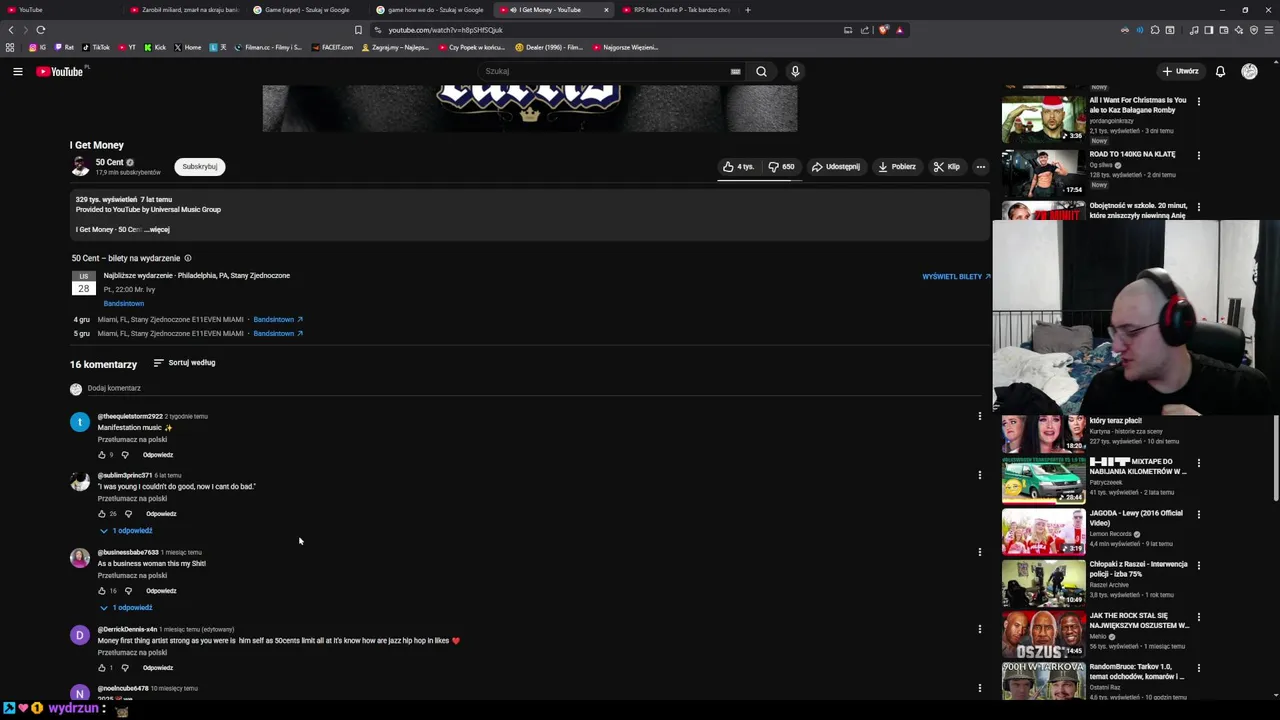Open the YouTube guide hamburger menu
This screenshot has height=720, width=1280.
[17, 71]
